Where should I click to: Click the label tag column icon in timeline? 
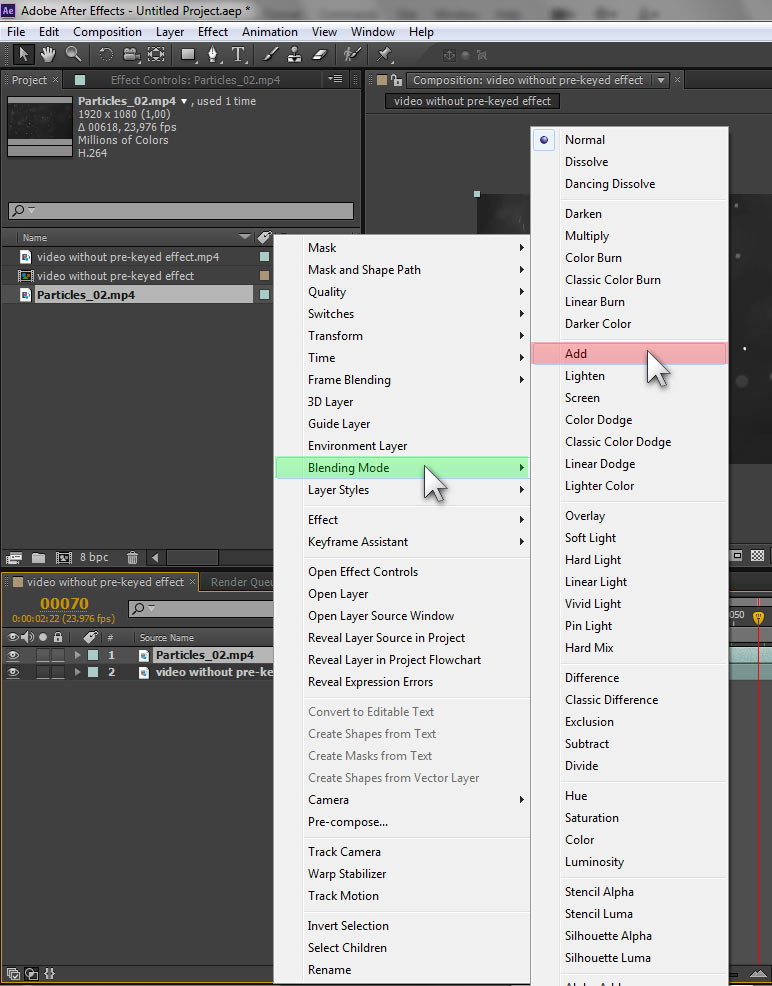[90, 637]
